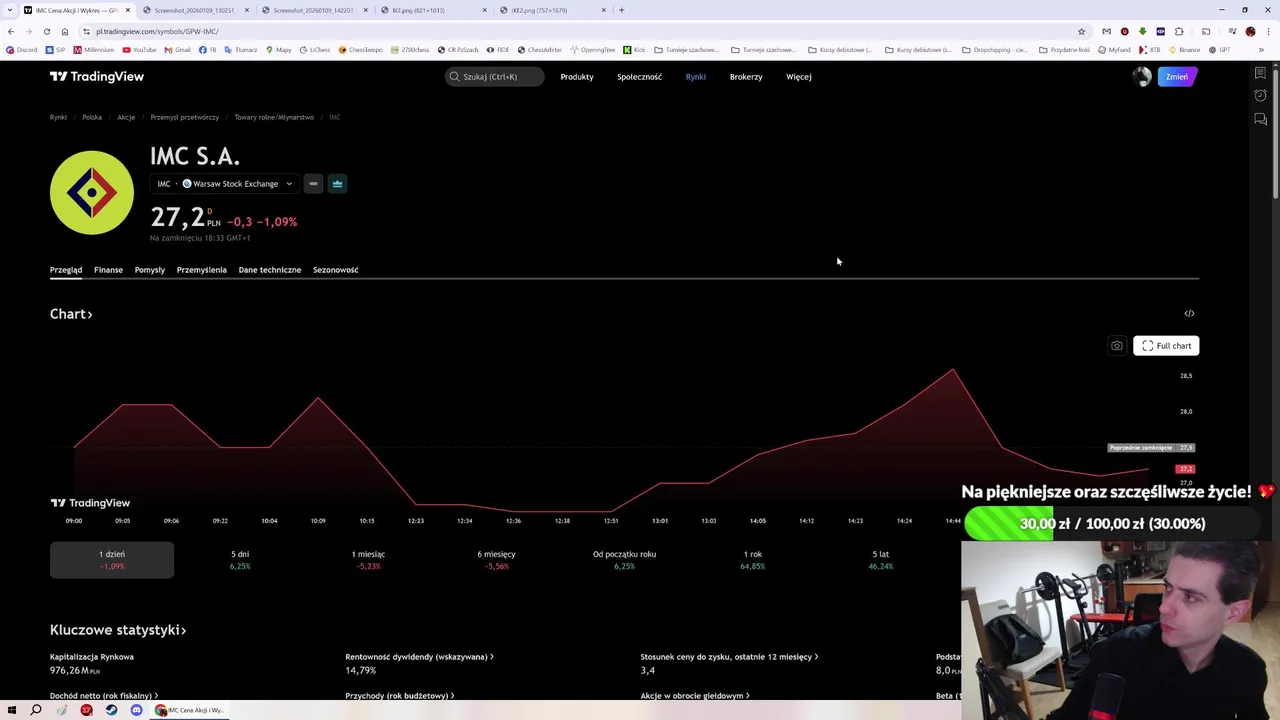This screenshot has width=1280, height=720.
Task: Click the embed code icon above chart
Action: pos(1189,314)
